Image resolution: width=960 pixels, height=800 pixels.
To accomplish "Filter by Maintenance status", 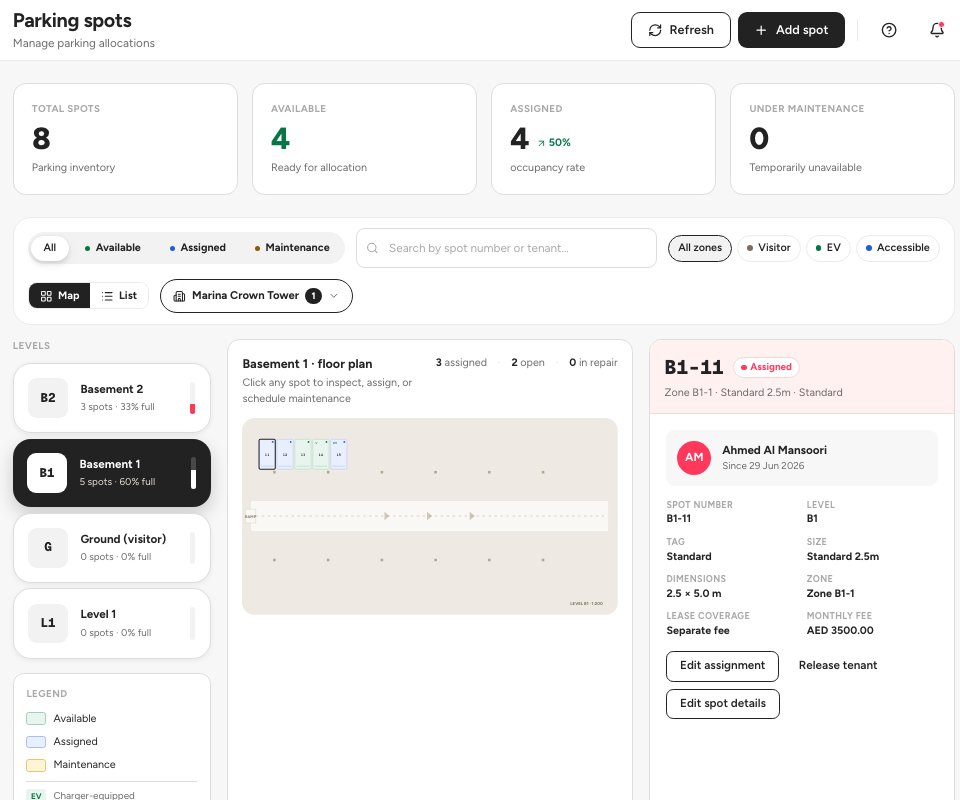I will 292,248.
